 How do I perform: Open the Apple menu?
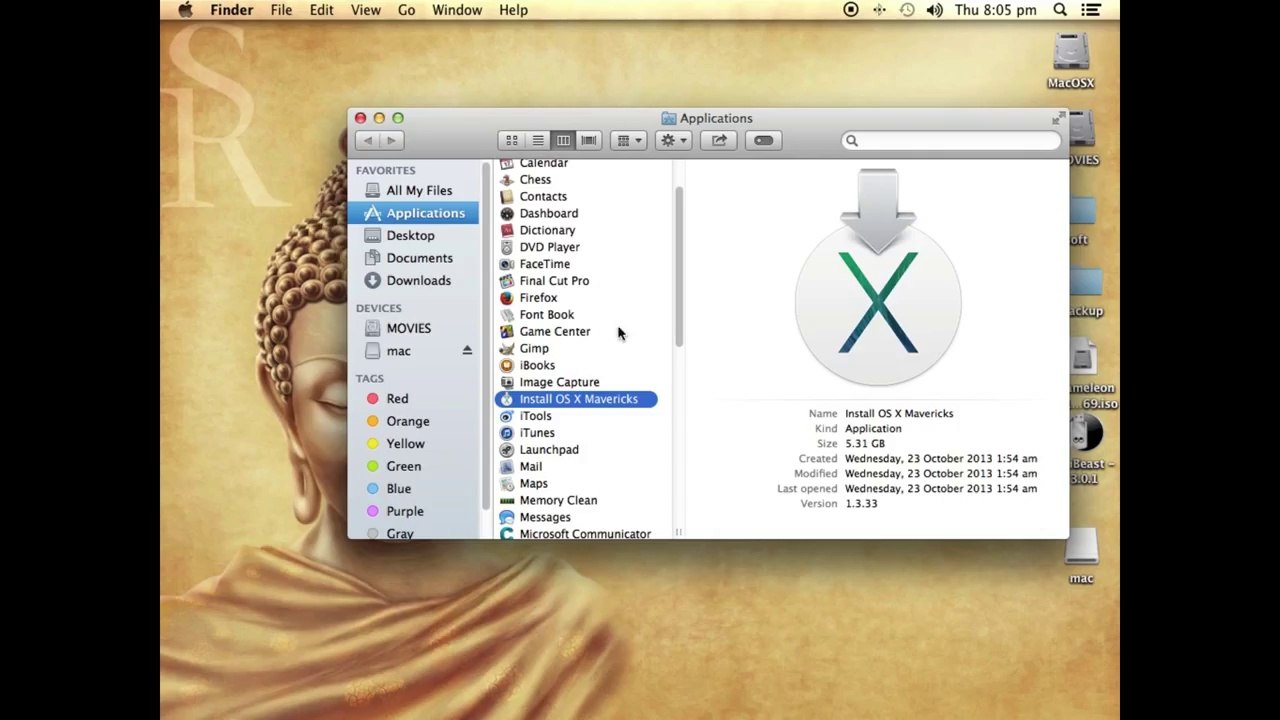pyautogui.click(x=185, y=10)
